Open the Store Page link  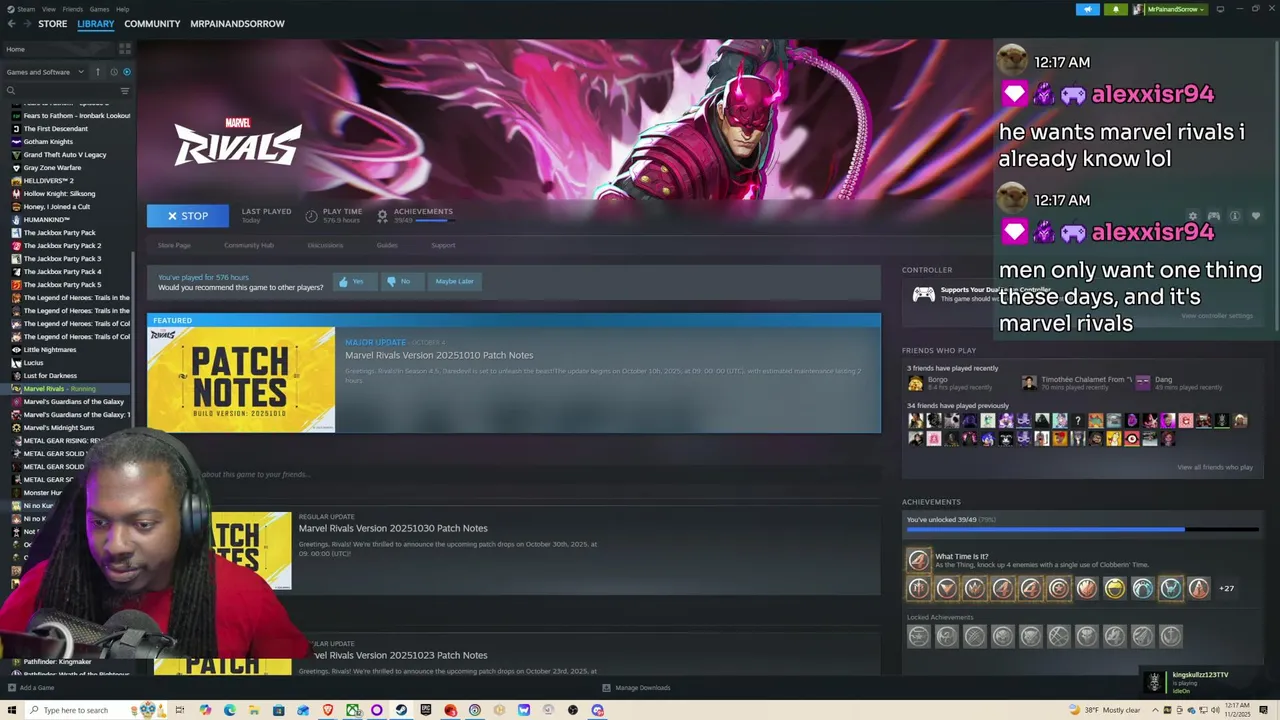point(174,245)
